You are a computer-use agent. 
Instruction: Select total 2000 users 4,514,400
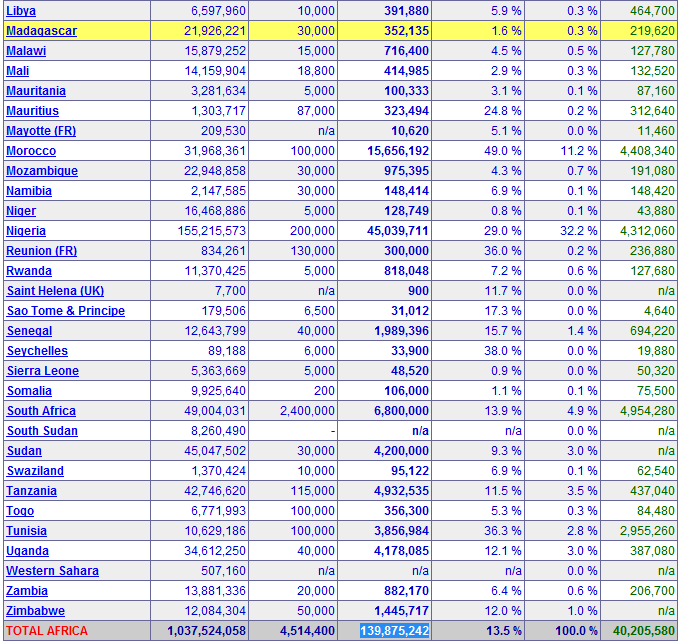(307, 630)
